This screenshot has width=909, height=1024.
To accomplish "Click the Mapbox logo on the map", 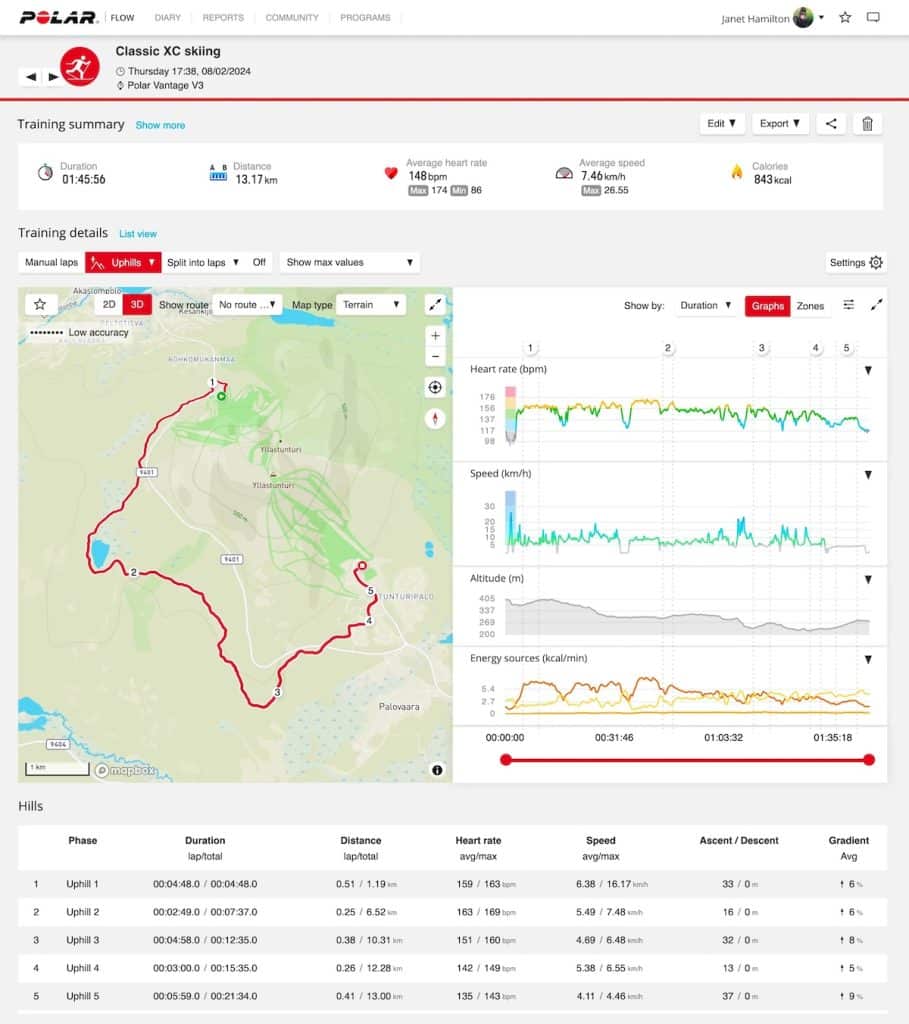I will 125,771.
